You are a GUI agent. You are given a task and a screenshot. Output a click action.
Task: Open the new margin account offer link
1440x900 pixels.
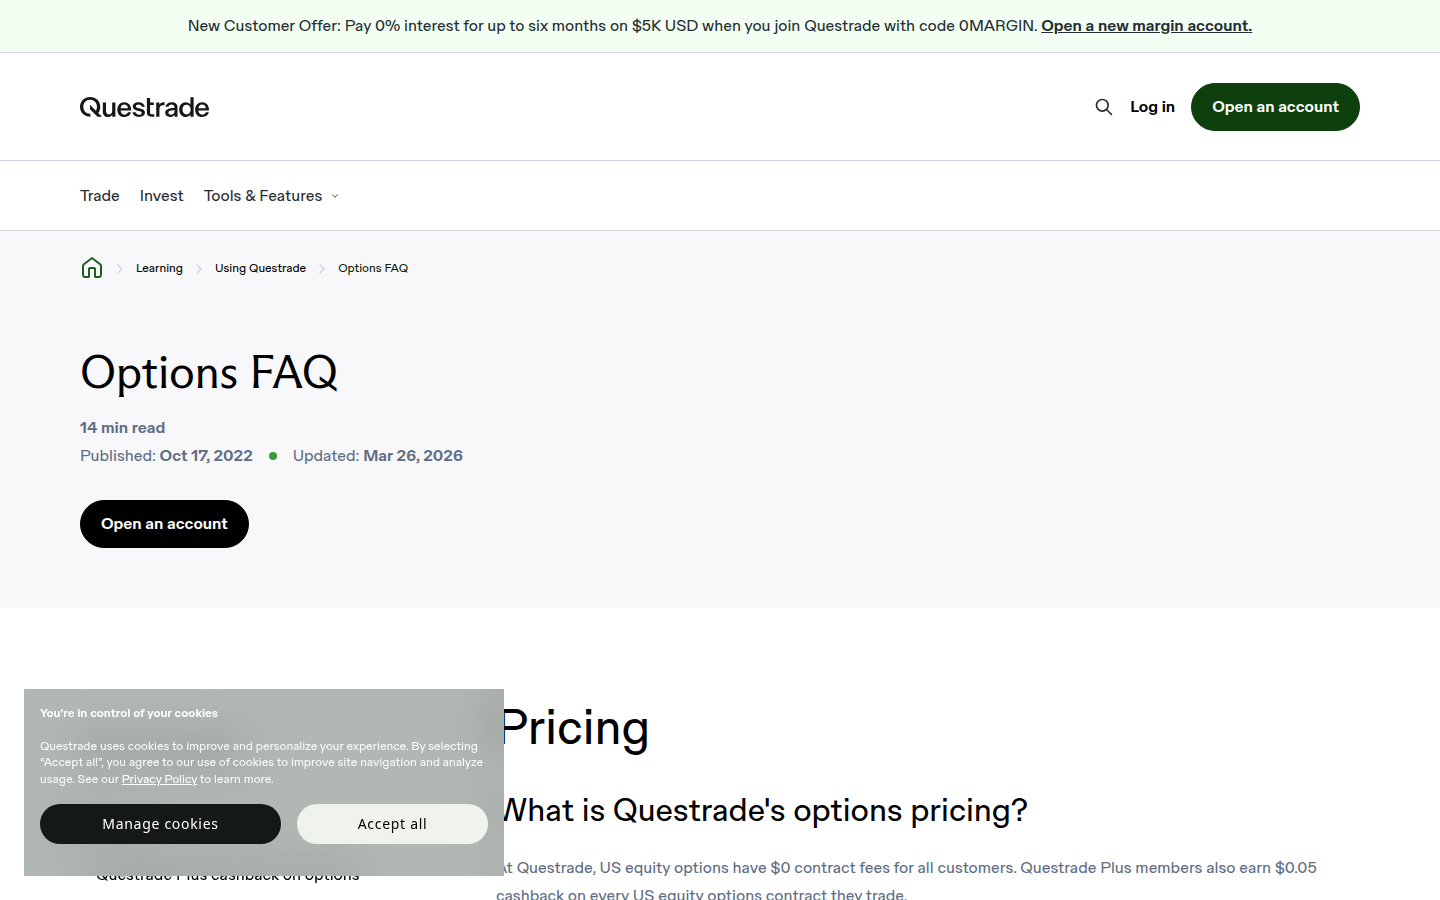pyautogui.click(x=1146, y=26)
